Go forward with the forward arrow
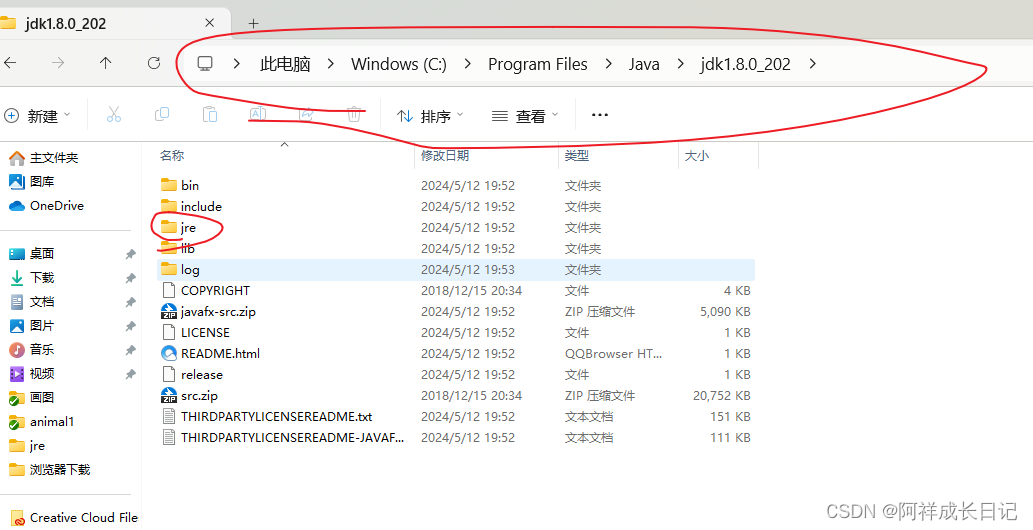This screenshot has width=1033, height=530. click(59, 63)
